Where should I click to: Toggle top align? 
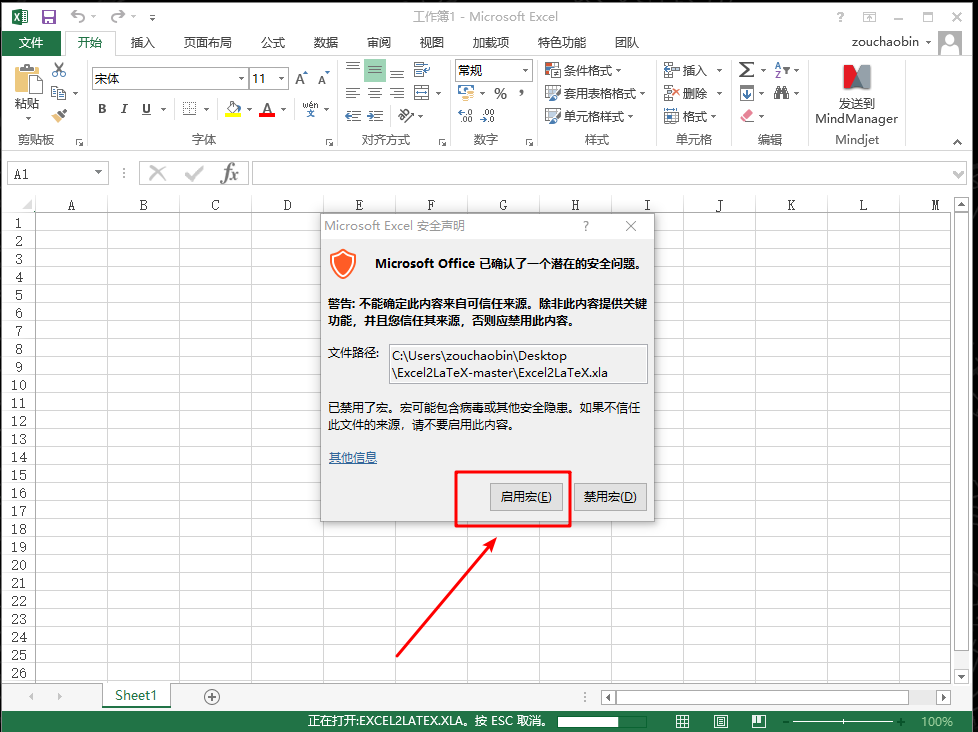(x=352, y=69)
